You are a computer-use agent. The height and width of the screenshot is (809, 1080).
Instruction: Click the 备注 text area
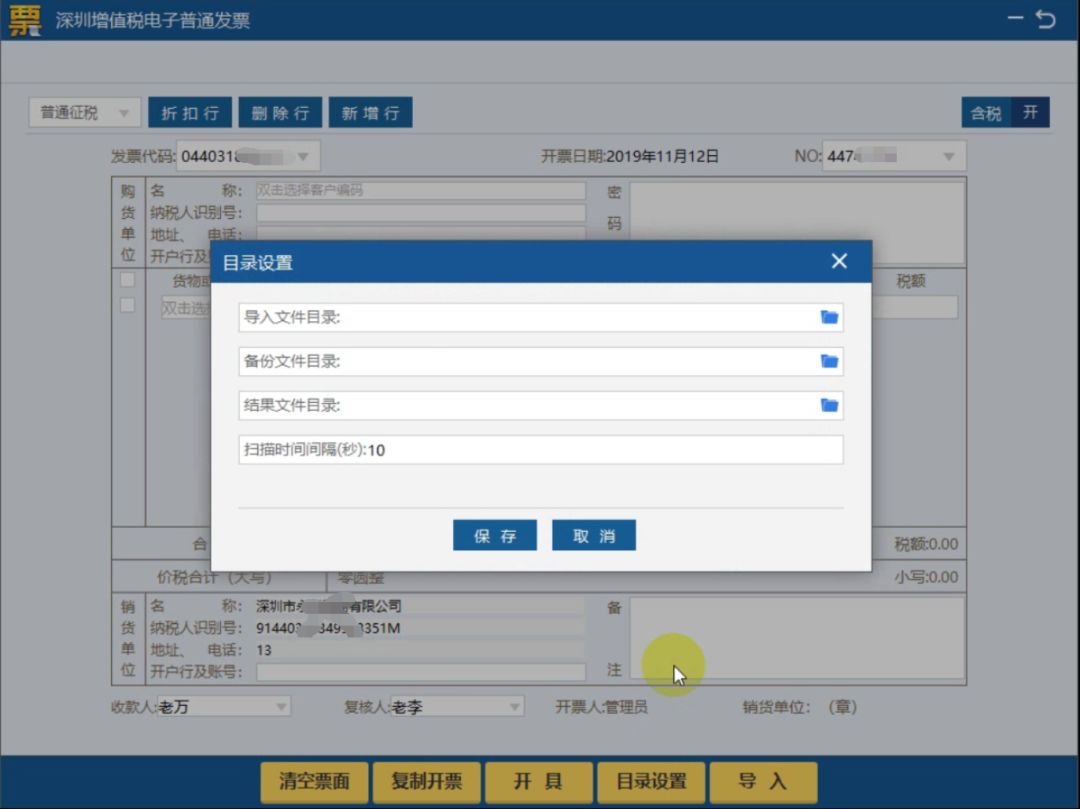797,638
